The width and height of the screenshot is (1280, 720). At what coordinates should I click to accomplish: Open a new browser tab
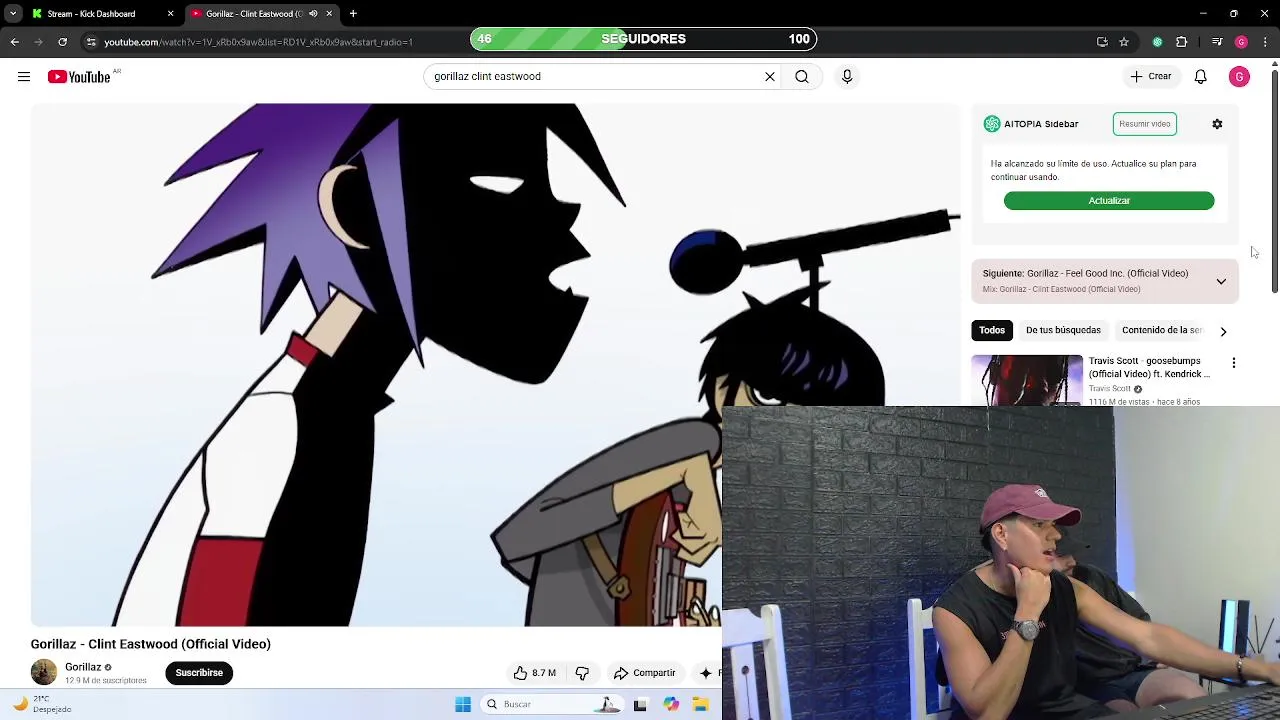click(x=353, y=14)
